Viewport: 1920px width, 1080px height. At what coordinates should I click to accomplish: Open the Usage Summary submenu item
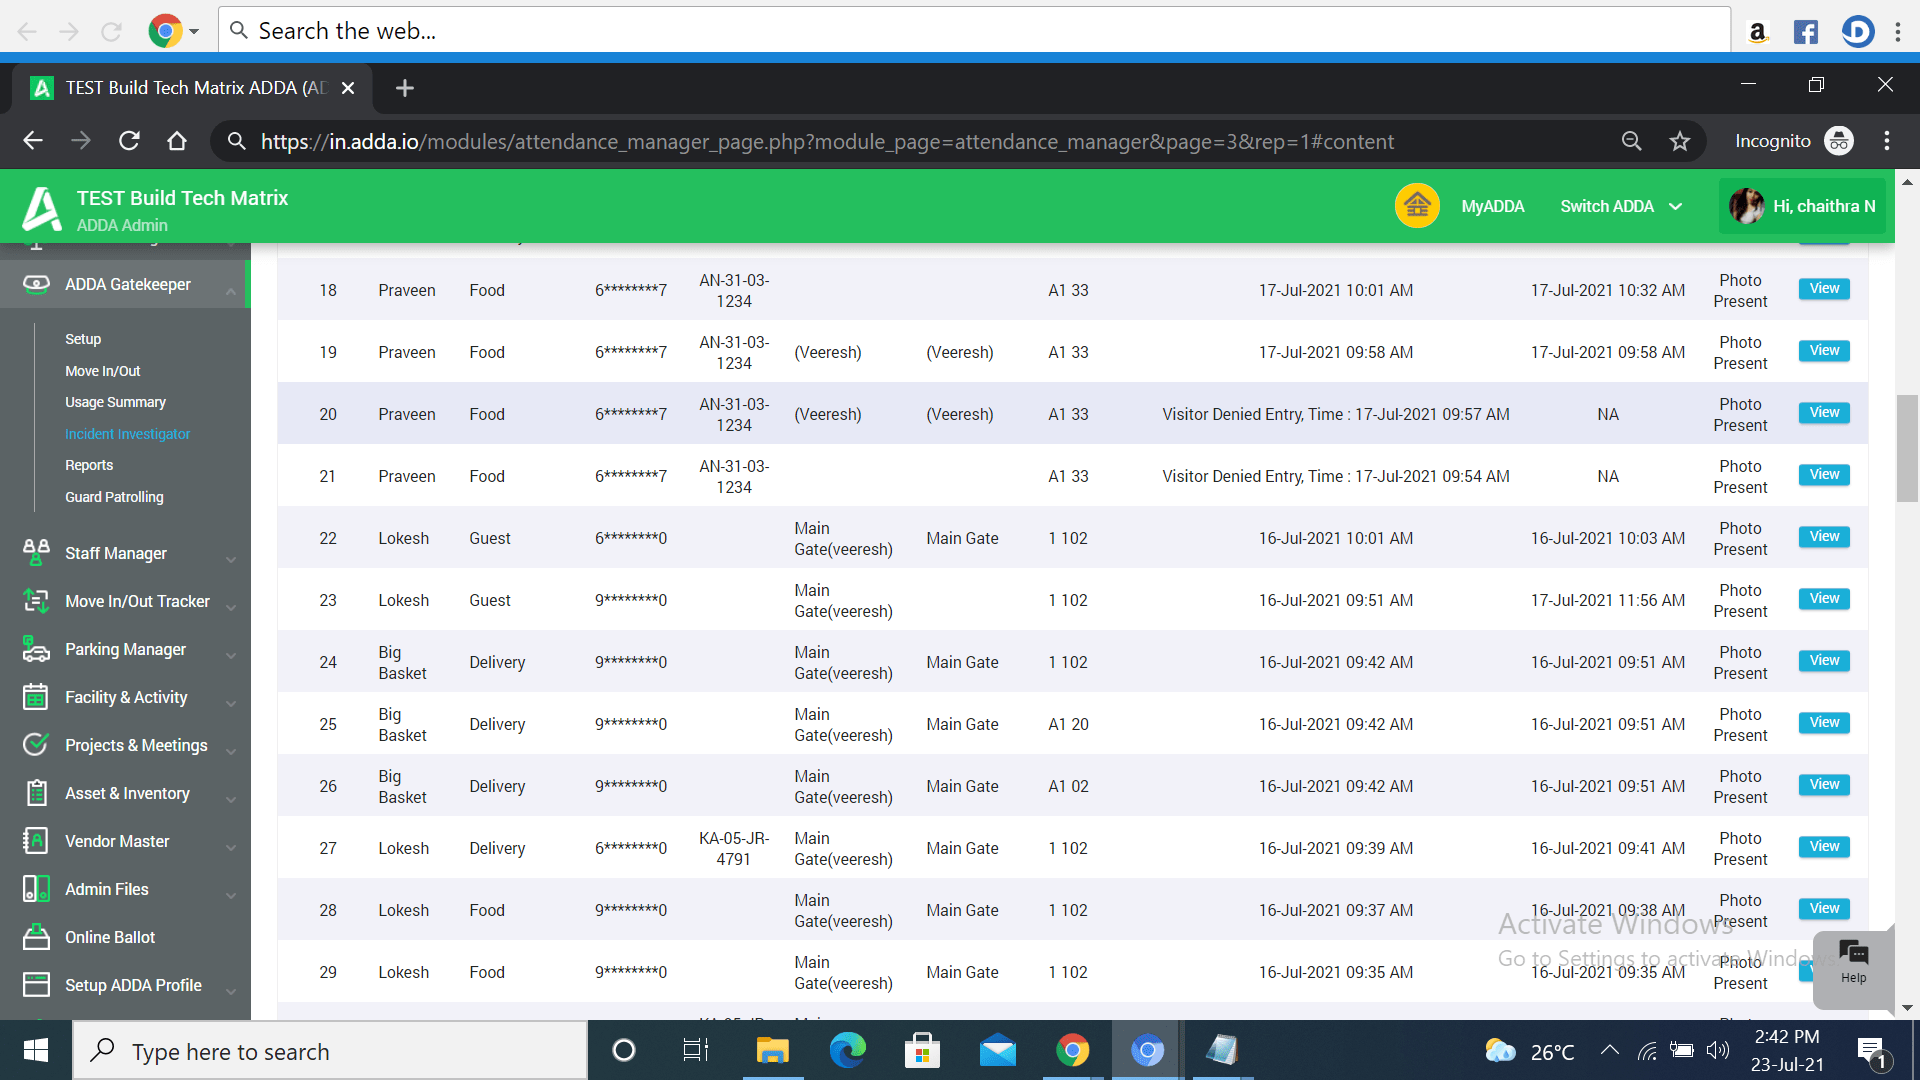[x=115, y=402]
